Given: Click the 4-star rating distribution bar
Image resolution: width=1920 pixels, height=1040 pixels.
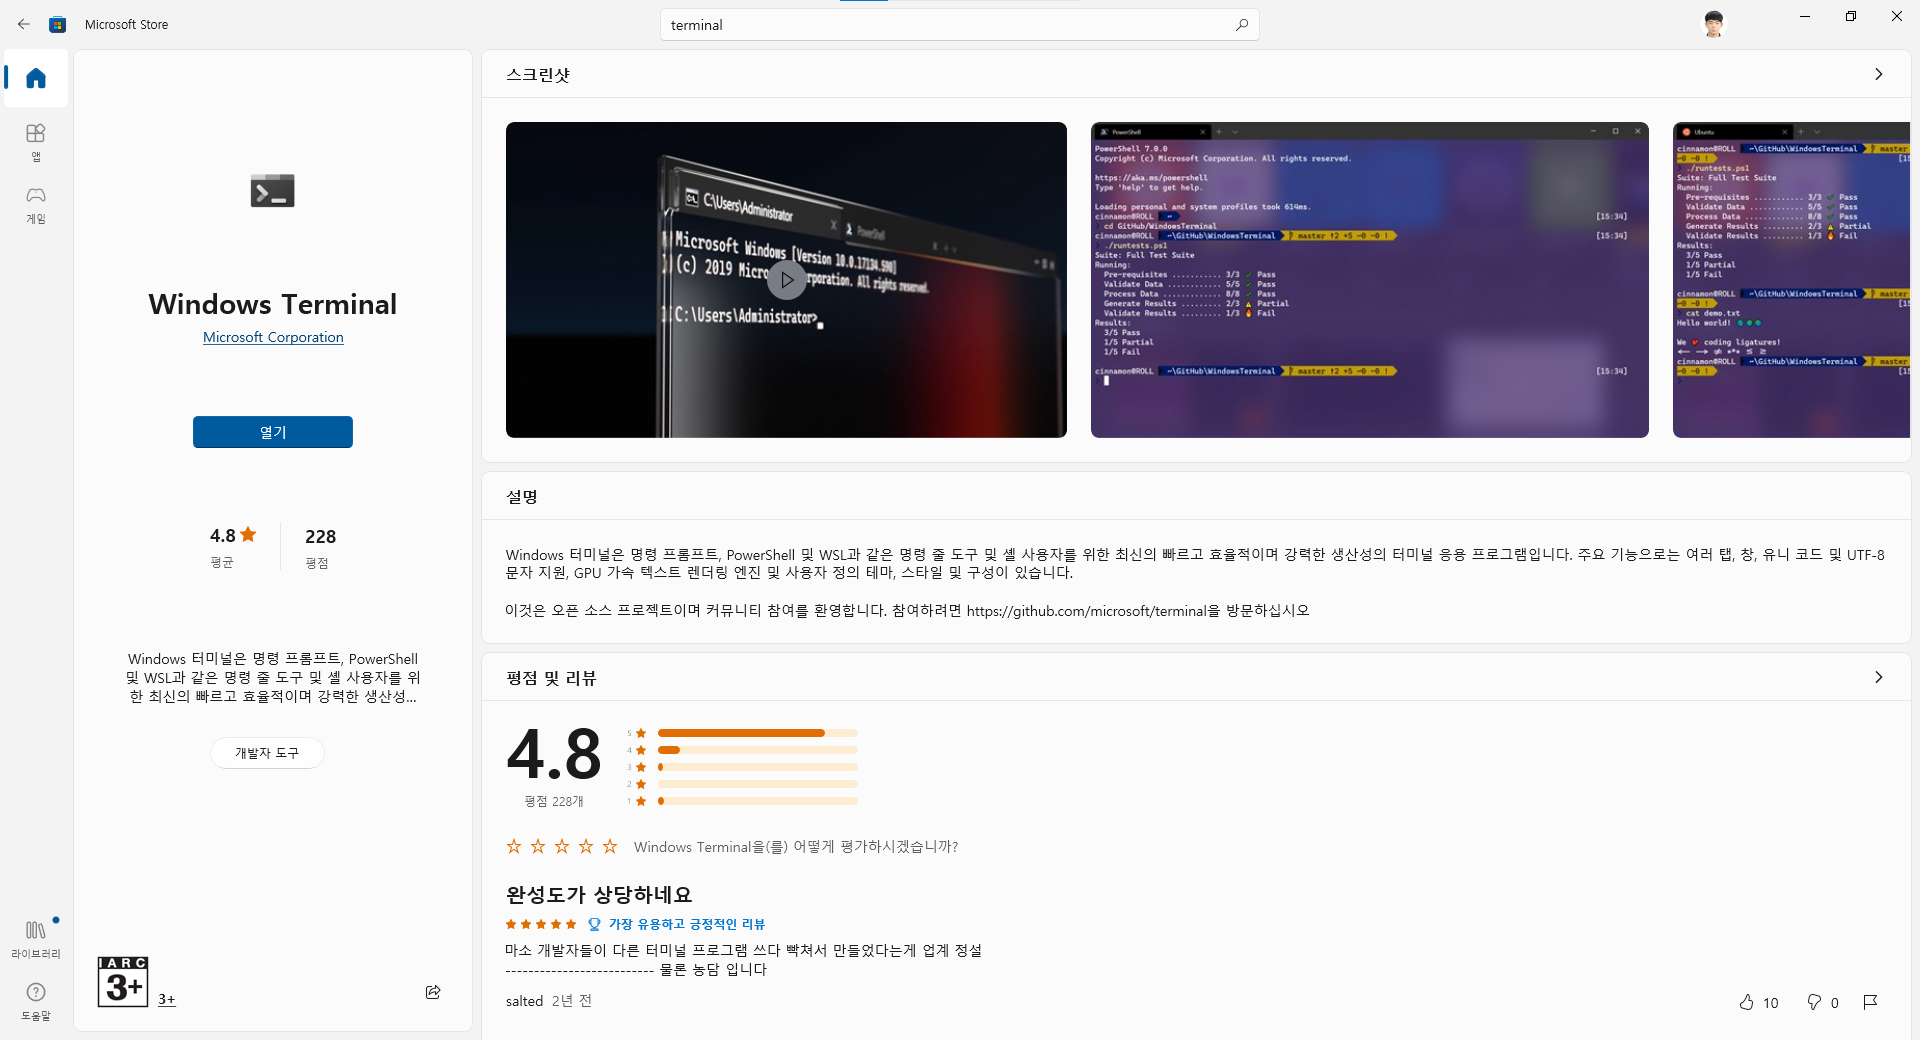Looking at the screenshot, I should [x=758, y=750].
